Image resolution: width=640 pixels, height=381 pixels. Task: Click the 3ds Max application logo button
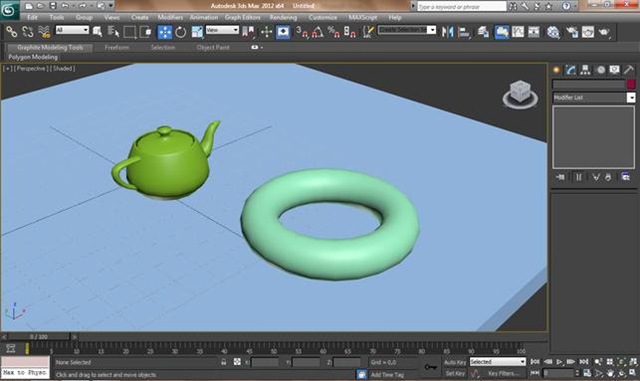tap(9, 10)
